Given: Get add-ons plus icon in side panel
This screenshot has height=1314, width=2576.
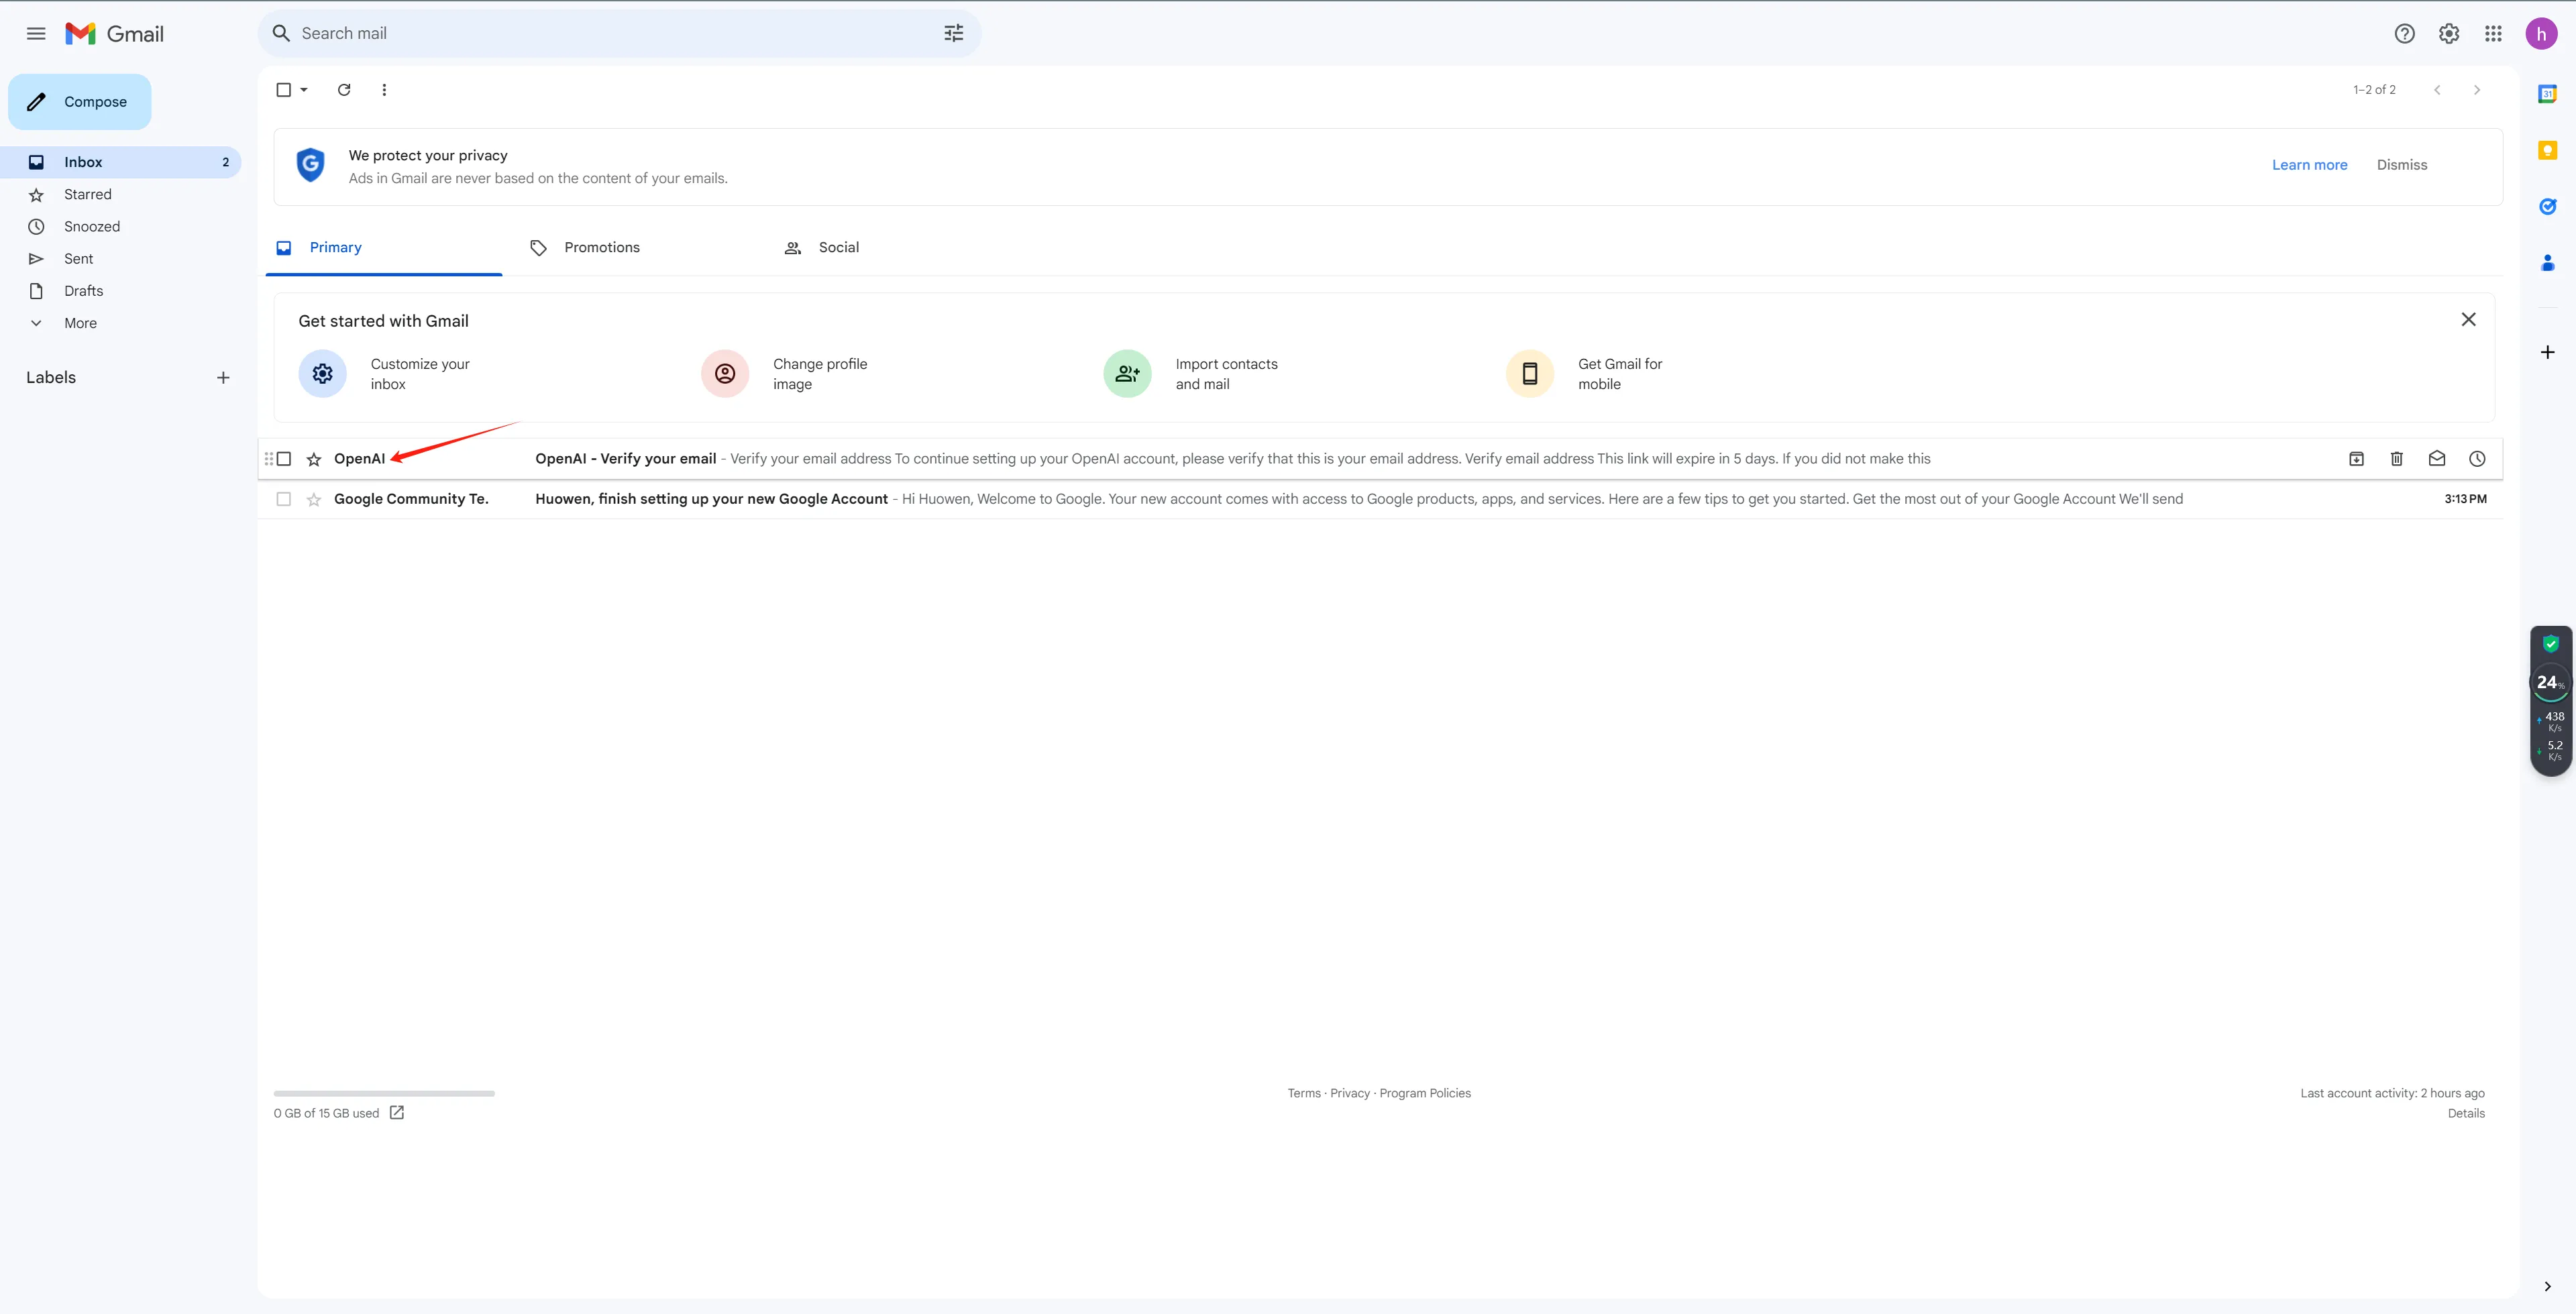Looking at the screenshot, I should (2547, 352).
